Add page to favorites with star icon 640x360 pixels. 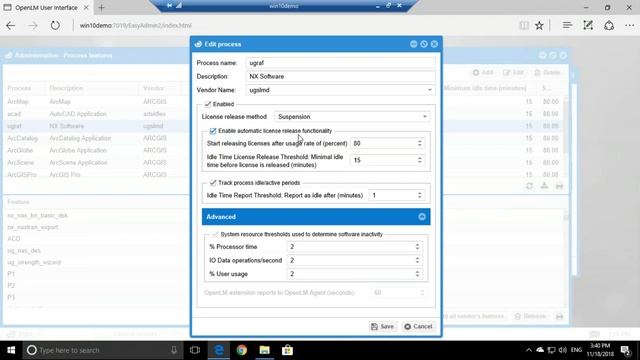click(539, 25)
